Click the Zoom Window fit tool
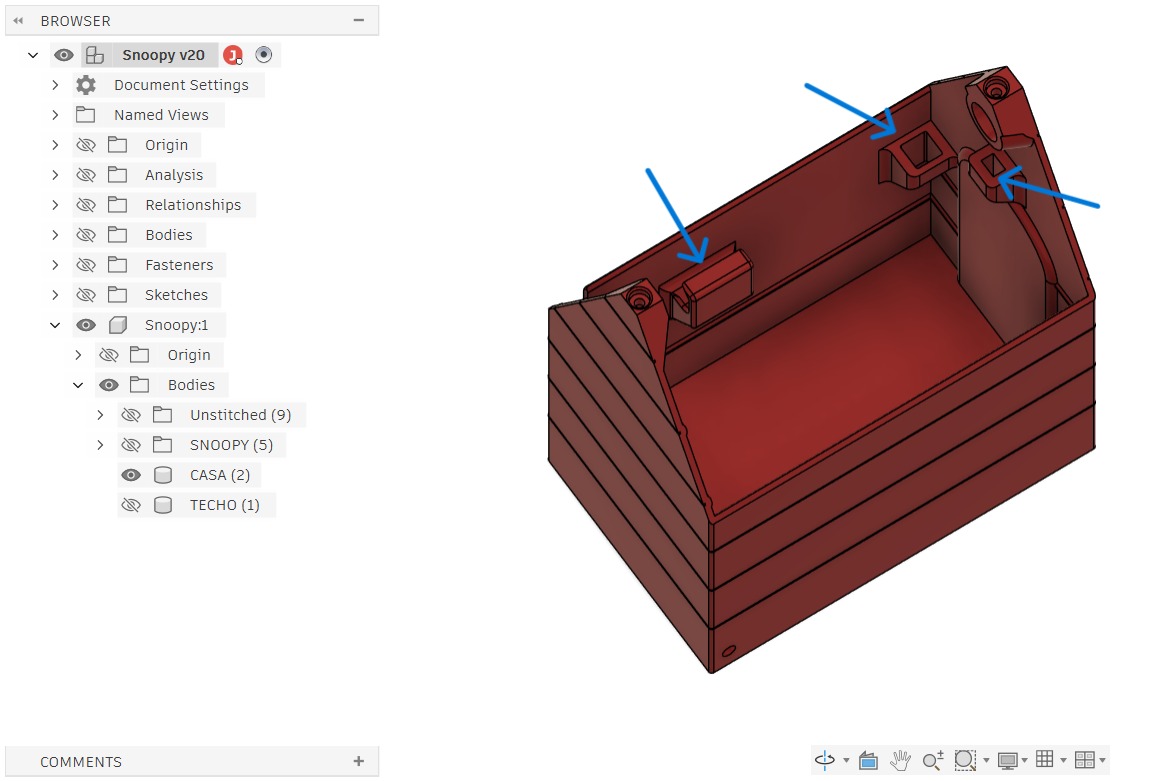This screenshot has height=781, width=1158. (x=965, y=760)
